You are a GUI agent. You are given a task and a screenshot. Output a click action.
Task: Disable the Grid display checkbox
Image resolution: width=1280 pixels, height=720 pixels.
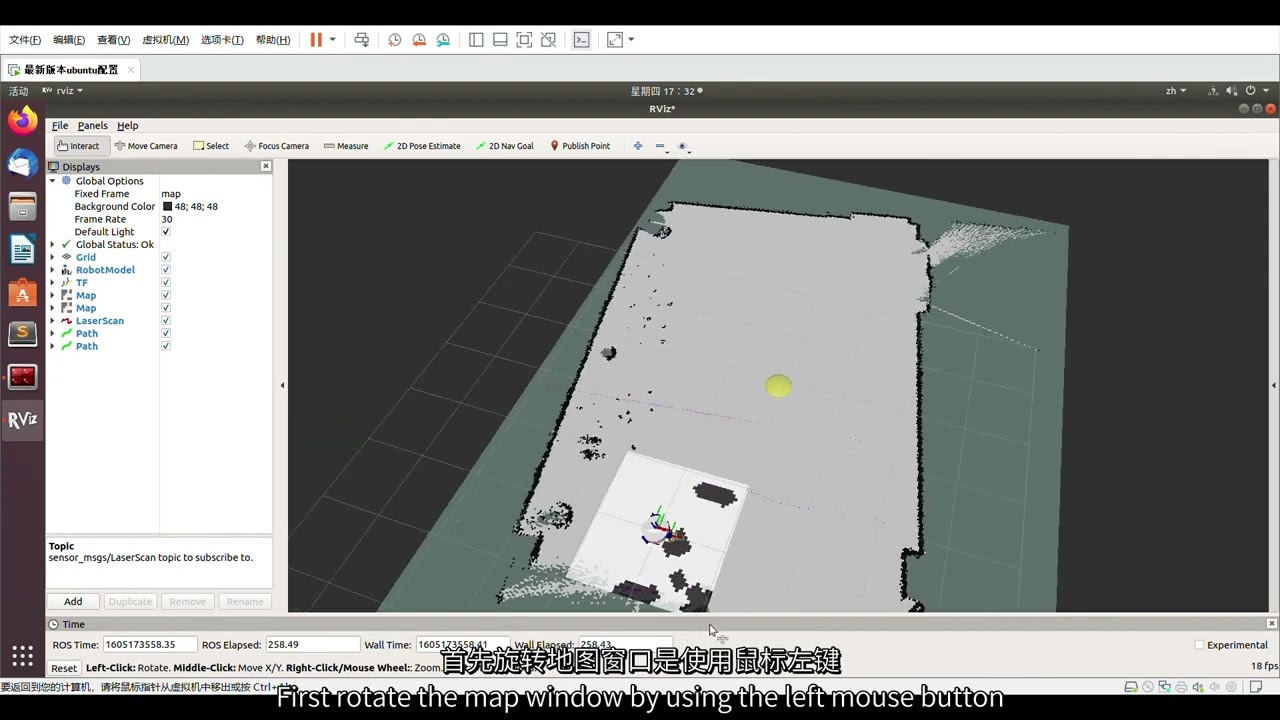[166, 257]
